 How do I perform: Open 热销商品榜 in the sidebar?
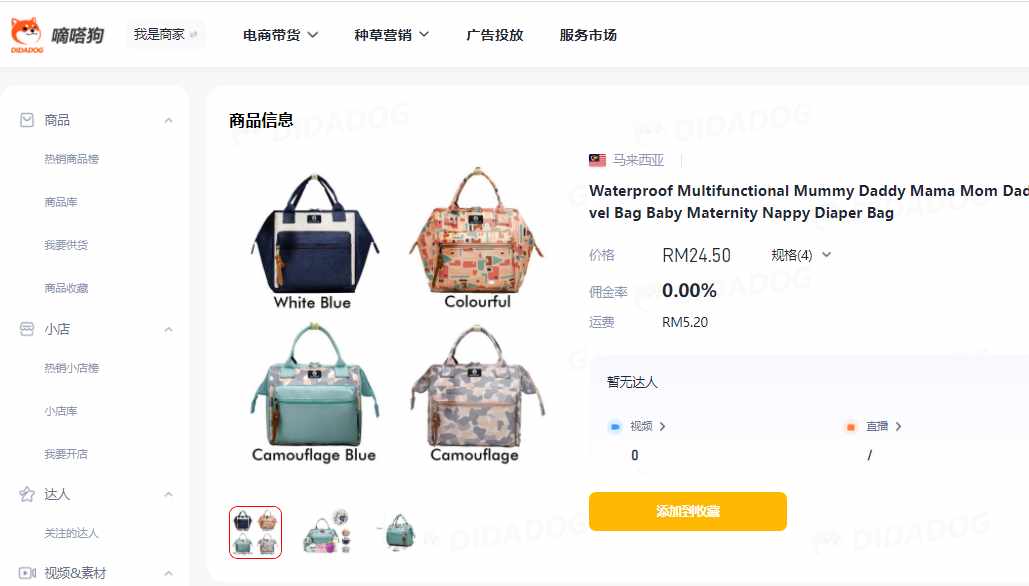(72, 159)
